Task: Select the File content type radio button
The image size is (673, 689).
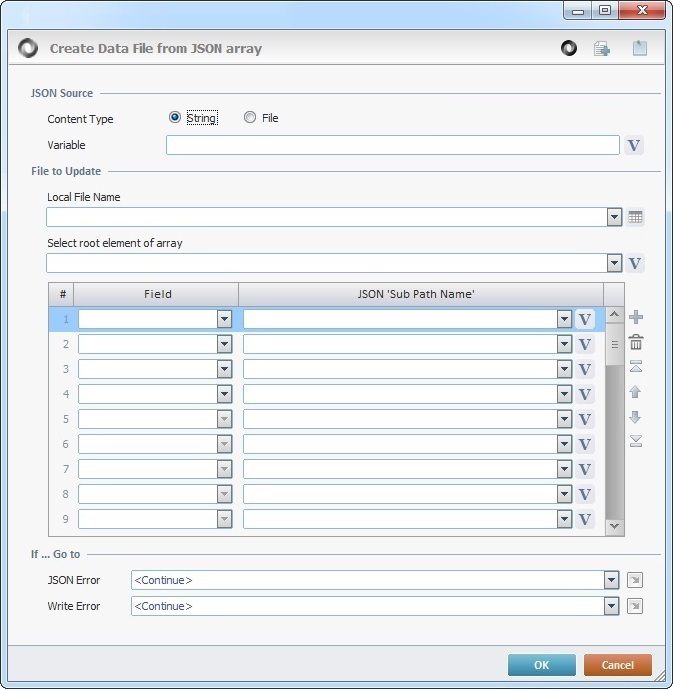Action: (250, 118)
